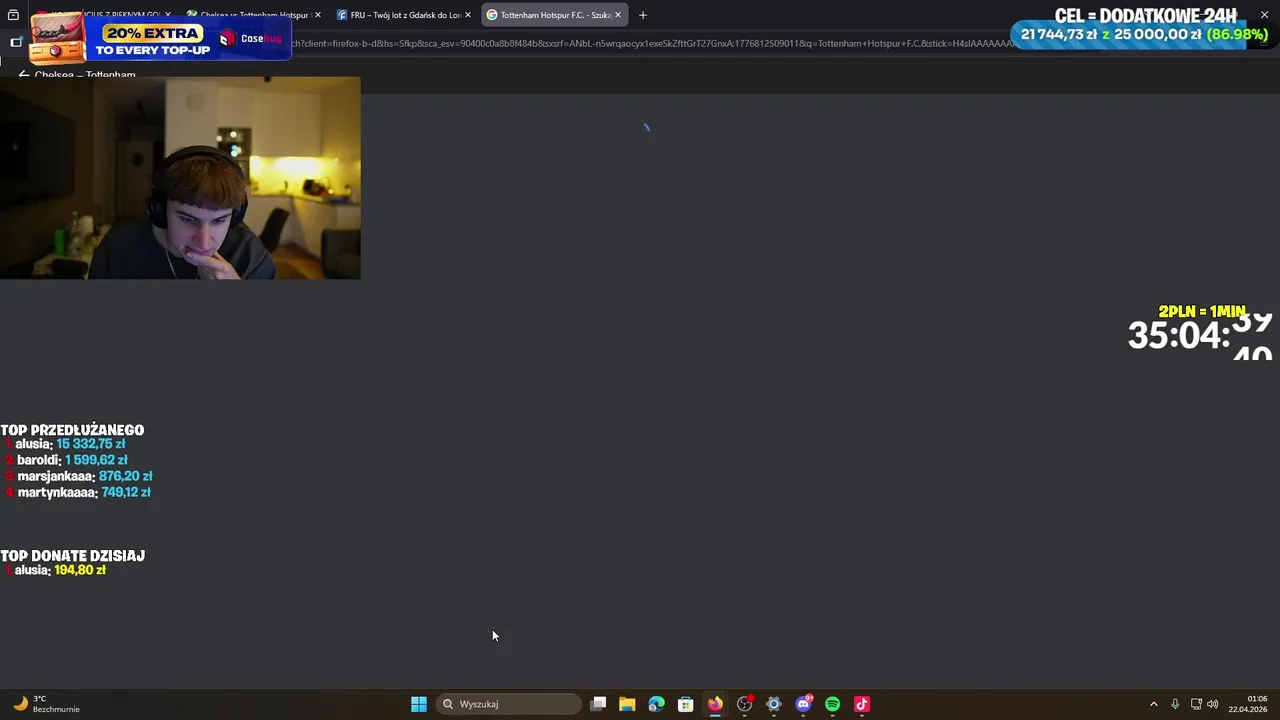
Task: Click the CEL = DODATKOWE 24H label
Action: click(1146, 15)
